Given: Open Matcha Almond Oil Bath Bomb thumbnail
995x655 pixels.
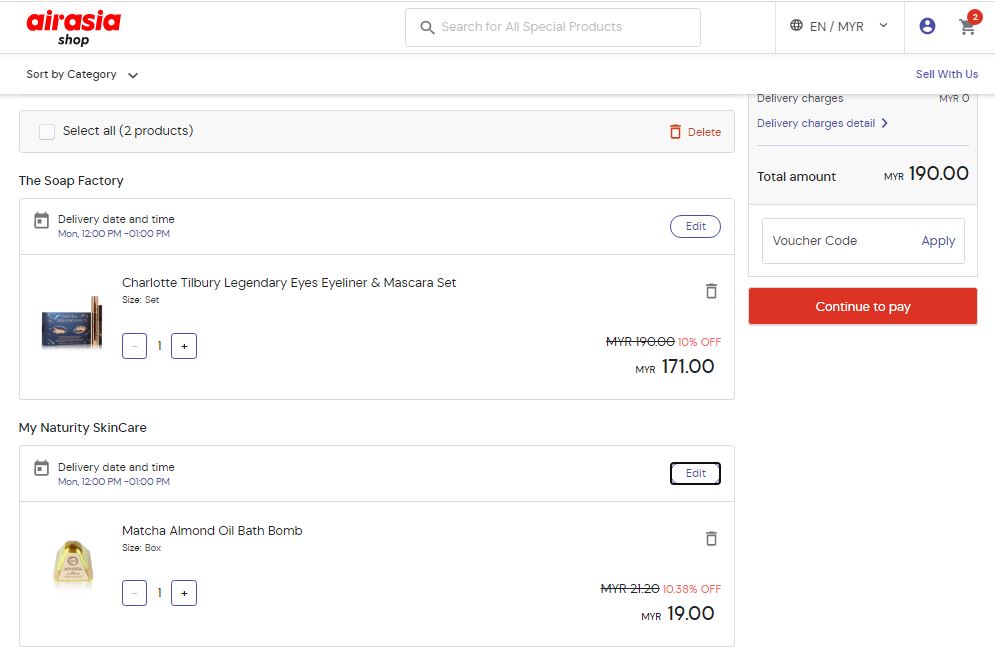Looking at the screenshot, I should click(73, 562).
